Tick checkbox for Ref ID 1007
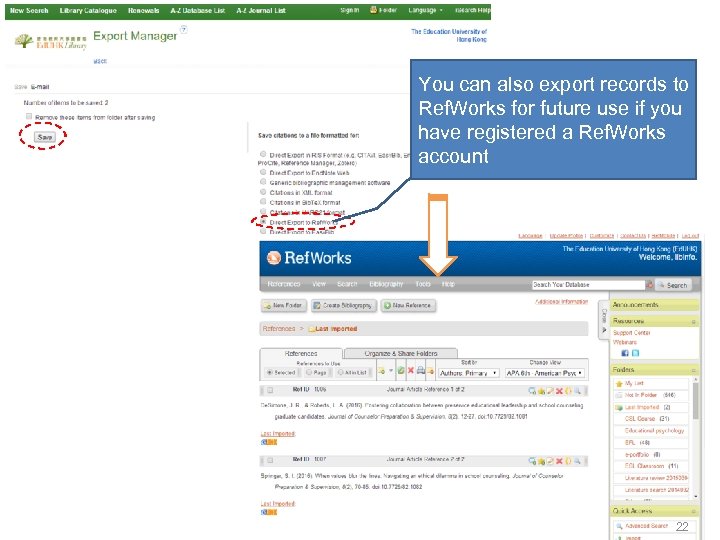The image size is (720, 540). click(x=270, y=460)
